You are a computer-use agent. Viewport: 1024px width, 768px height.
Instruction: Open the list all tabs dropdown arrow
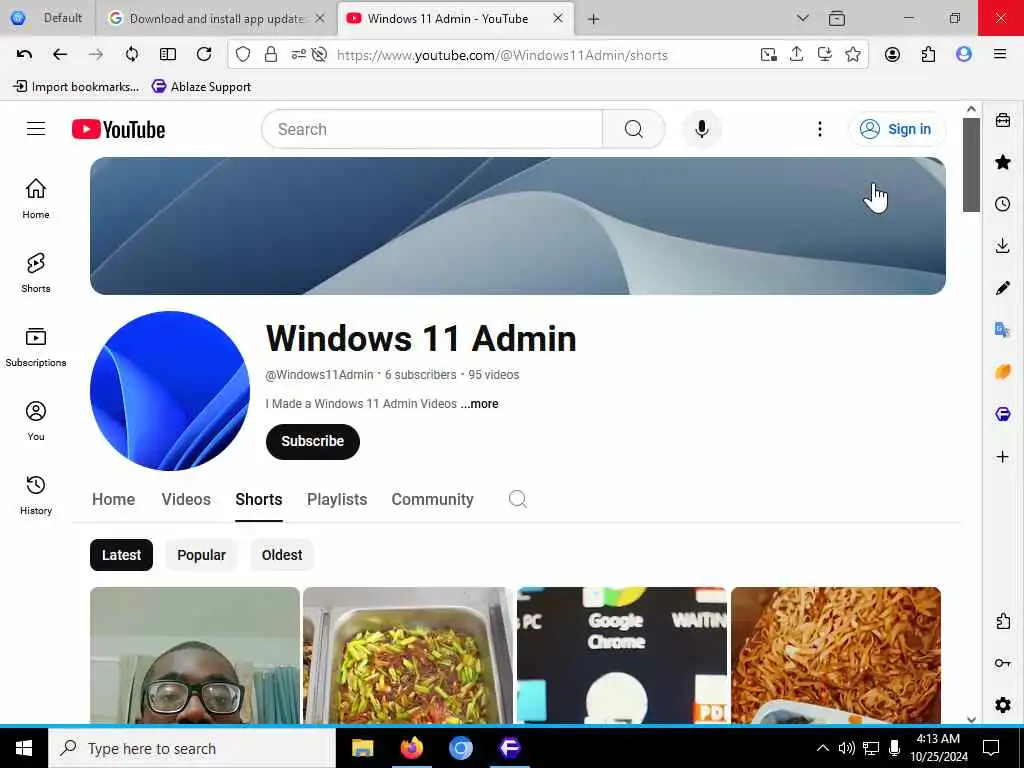[x=803, y=18]
